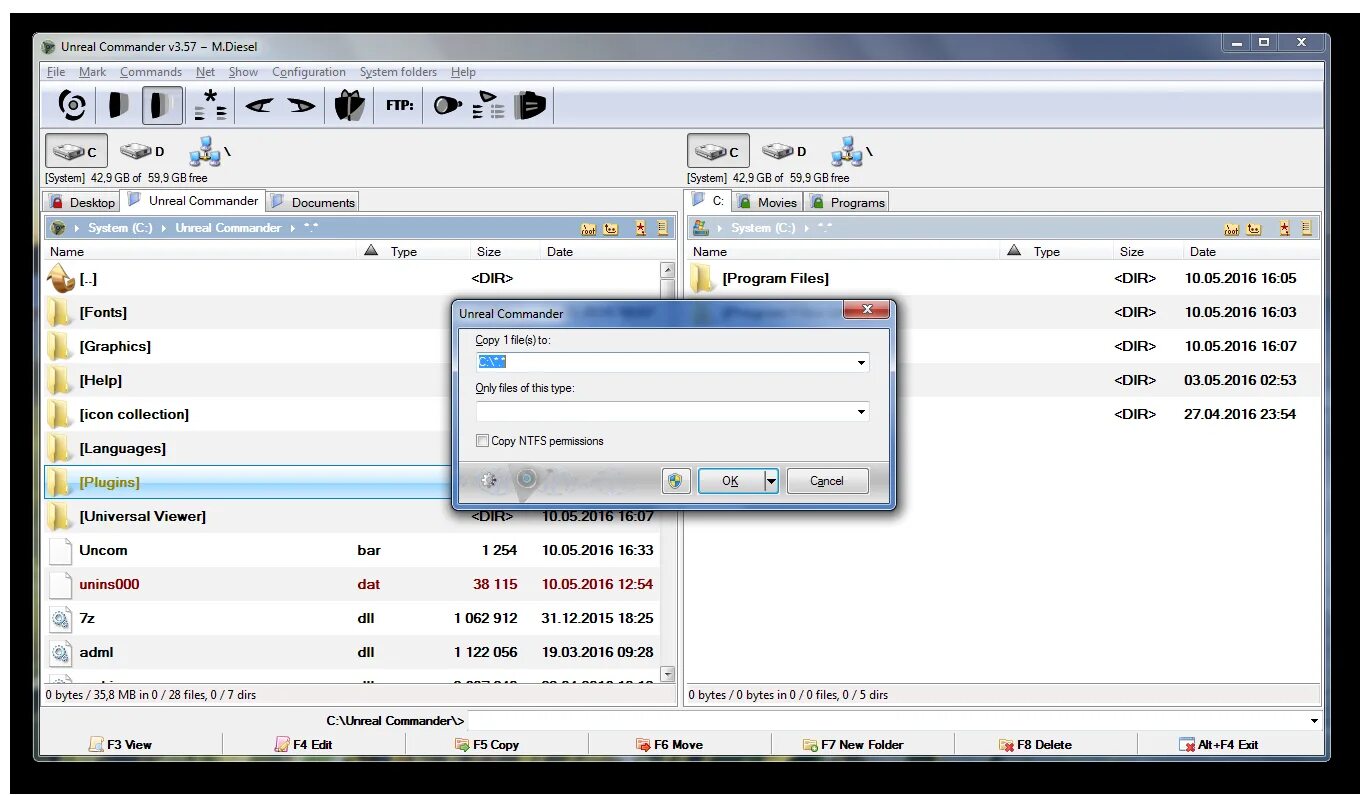The width and height of the screenshot is (1364, 795).
Task: Click the refresh swirl icon in toolbar
Action: pyautogui.click(x=72, y=105)
